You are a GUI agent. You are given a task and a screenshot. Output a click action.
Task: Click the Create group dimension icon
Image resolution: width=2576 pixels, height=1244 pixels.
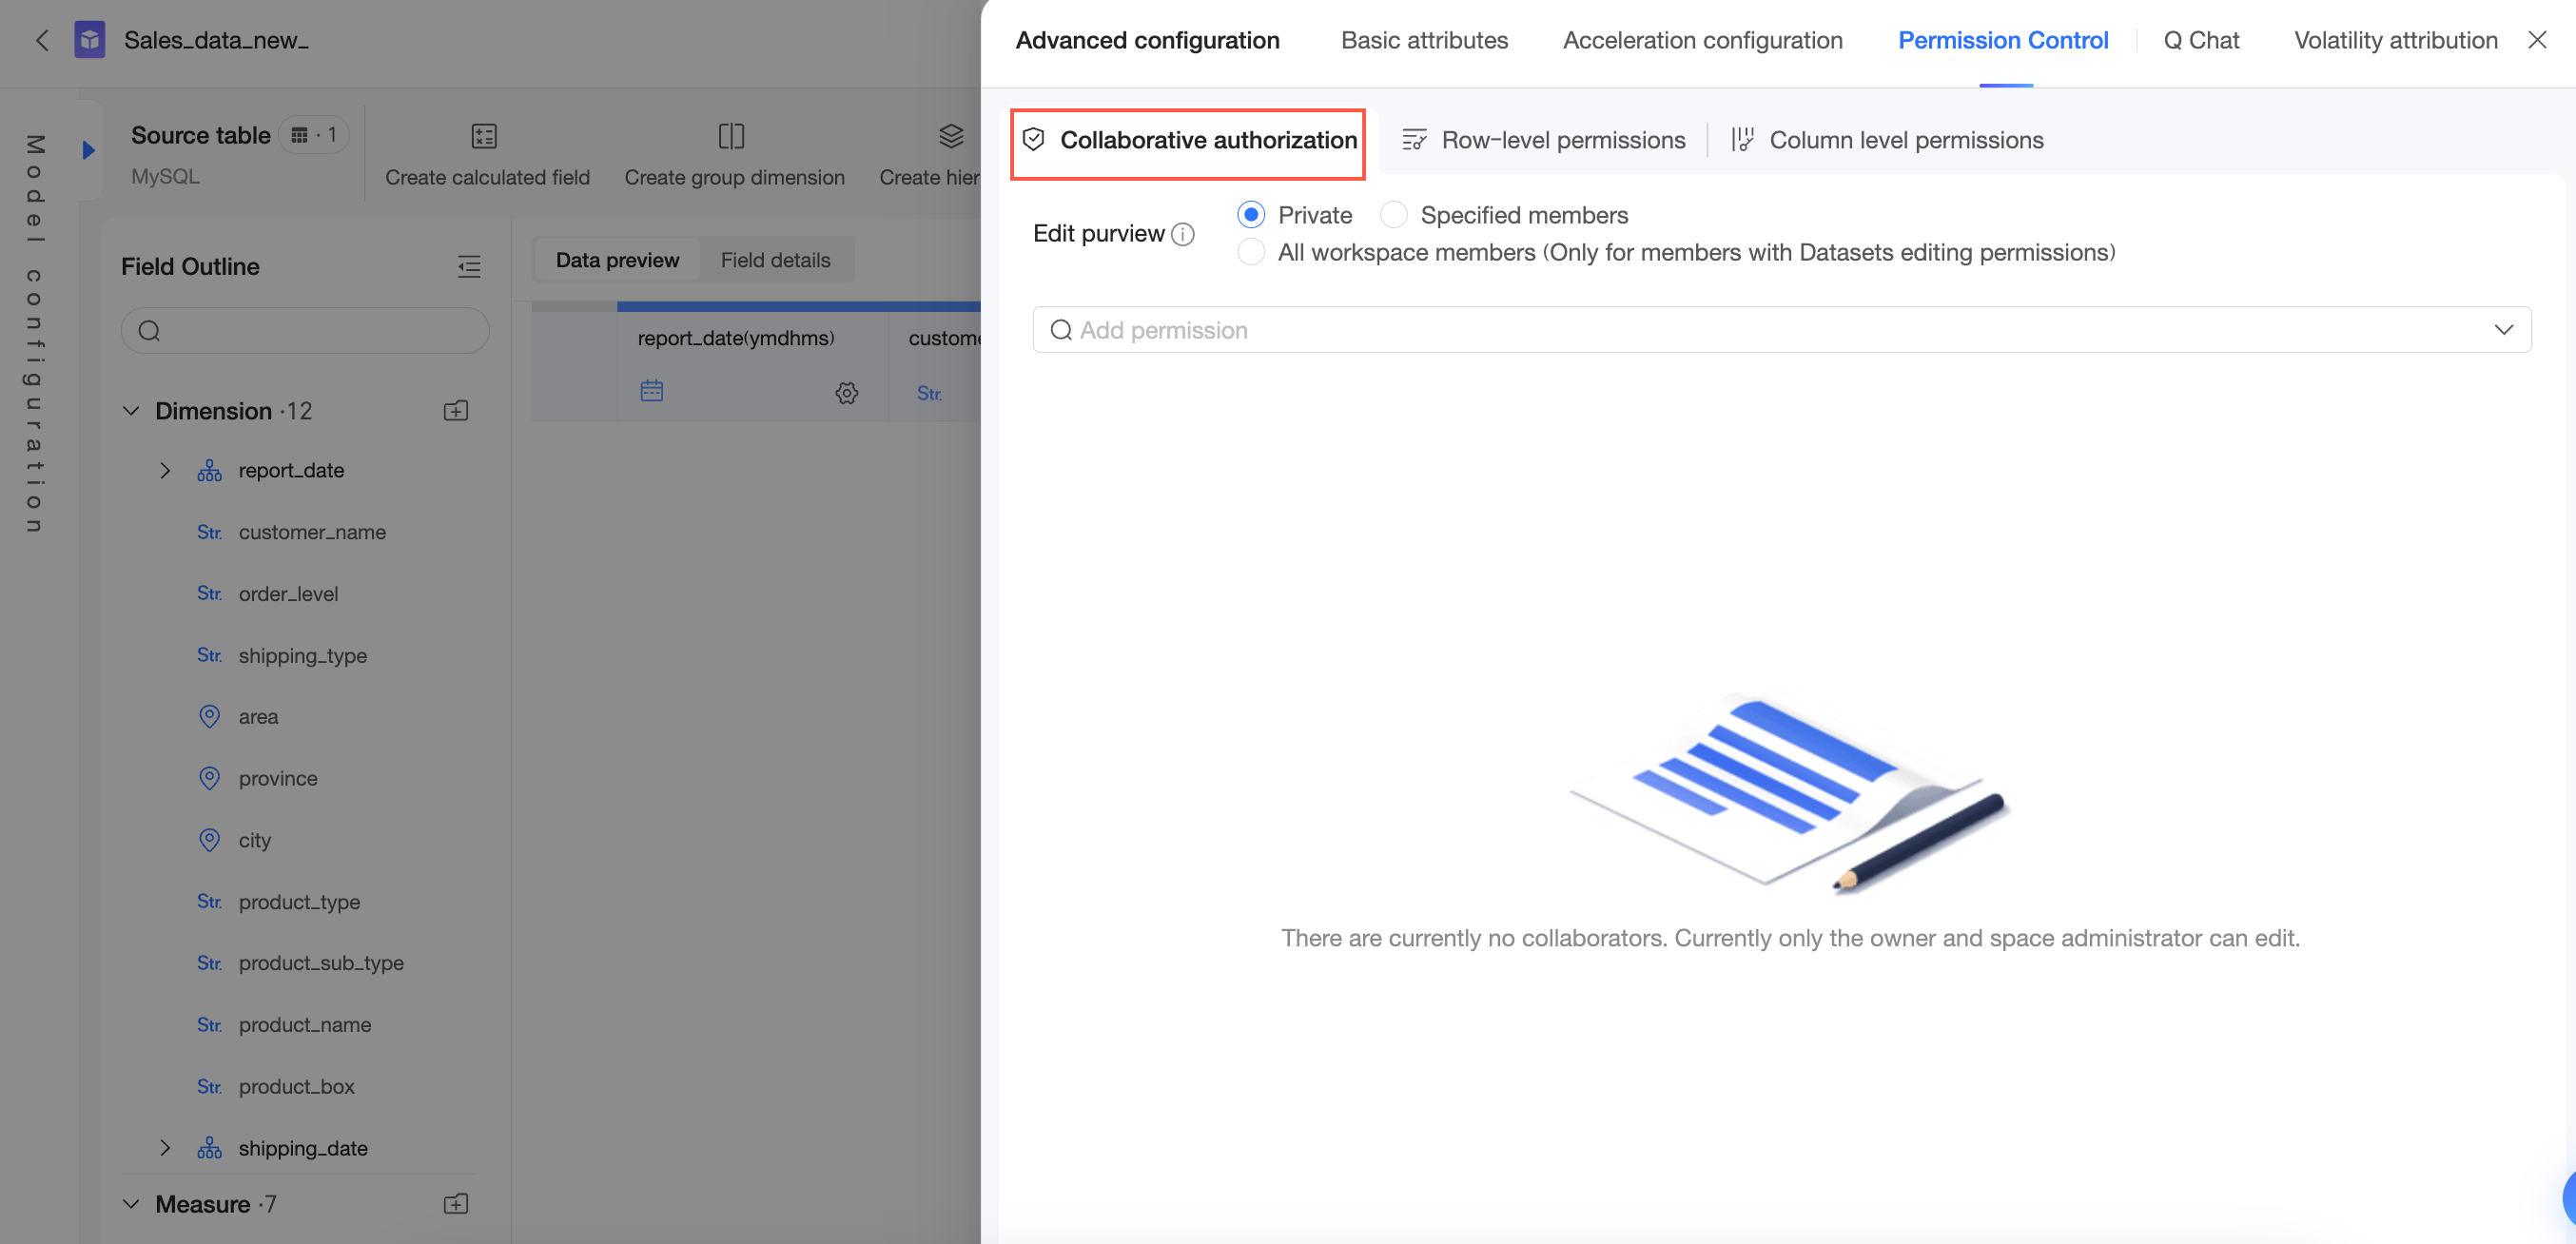(732, 135)
